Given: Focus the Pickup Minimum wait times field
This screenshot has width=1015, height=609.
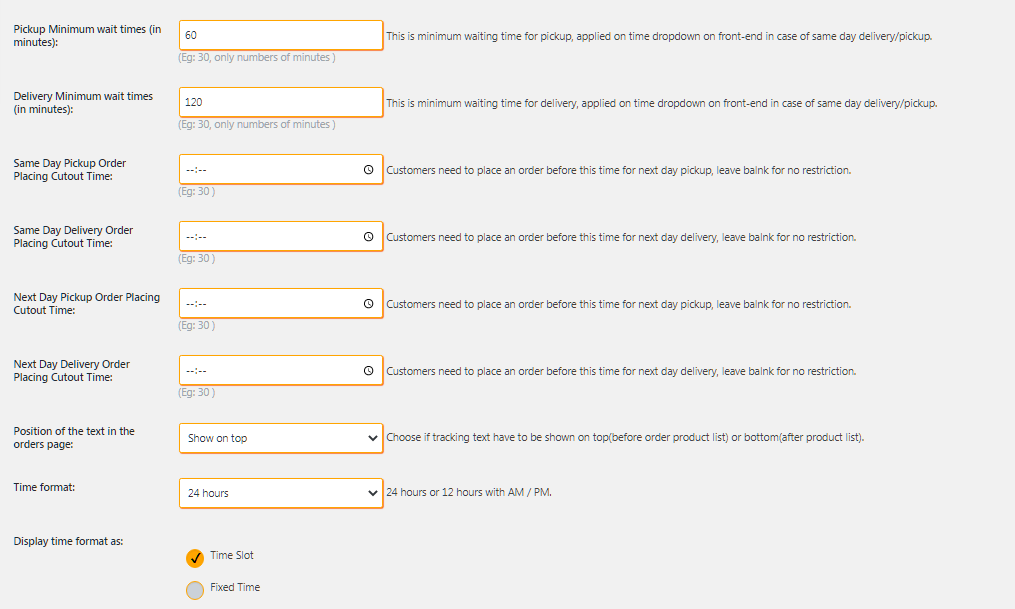Looking at the screenshot, I should [x=281, y=36].
